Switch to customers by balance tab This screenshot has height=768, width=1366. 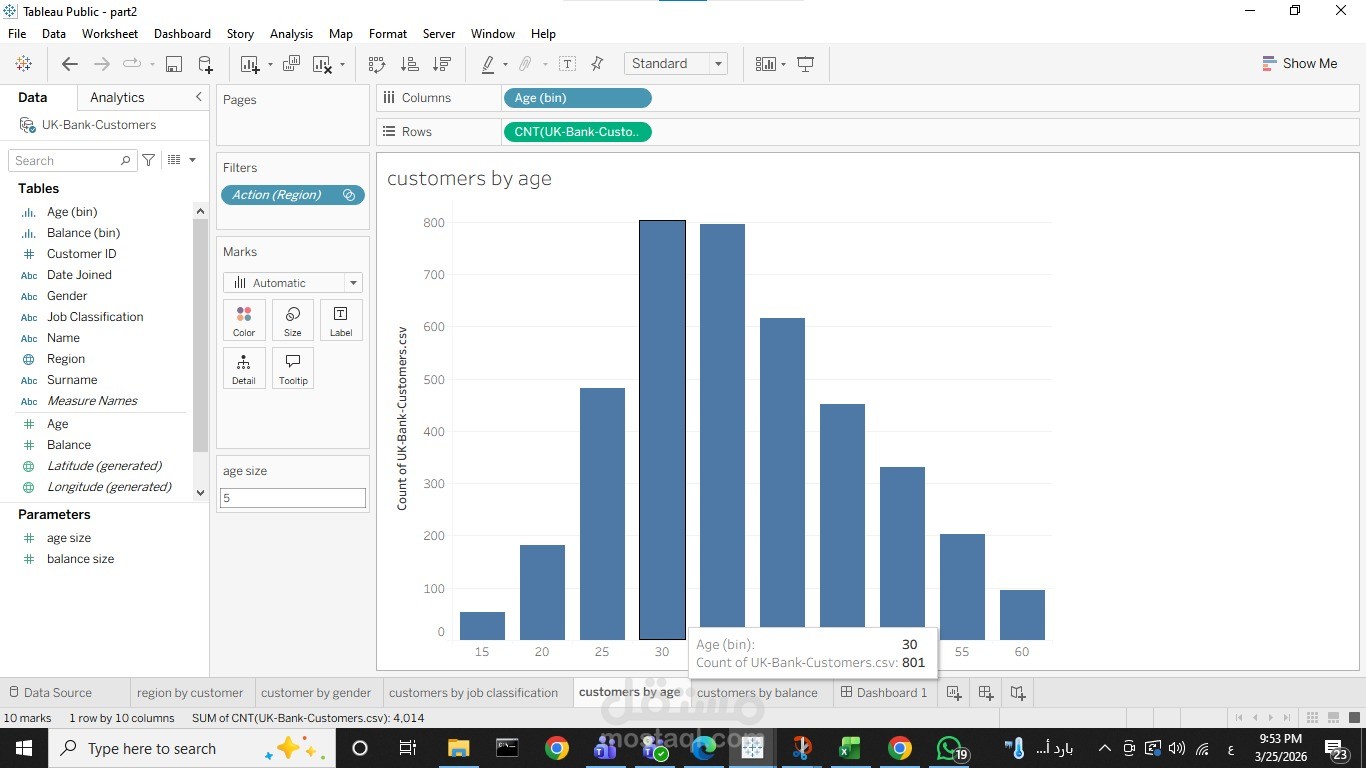pyautogui.click(x=757, y=692)
